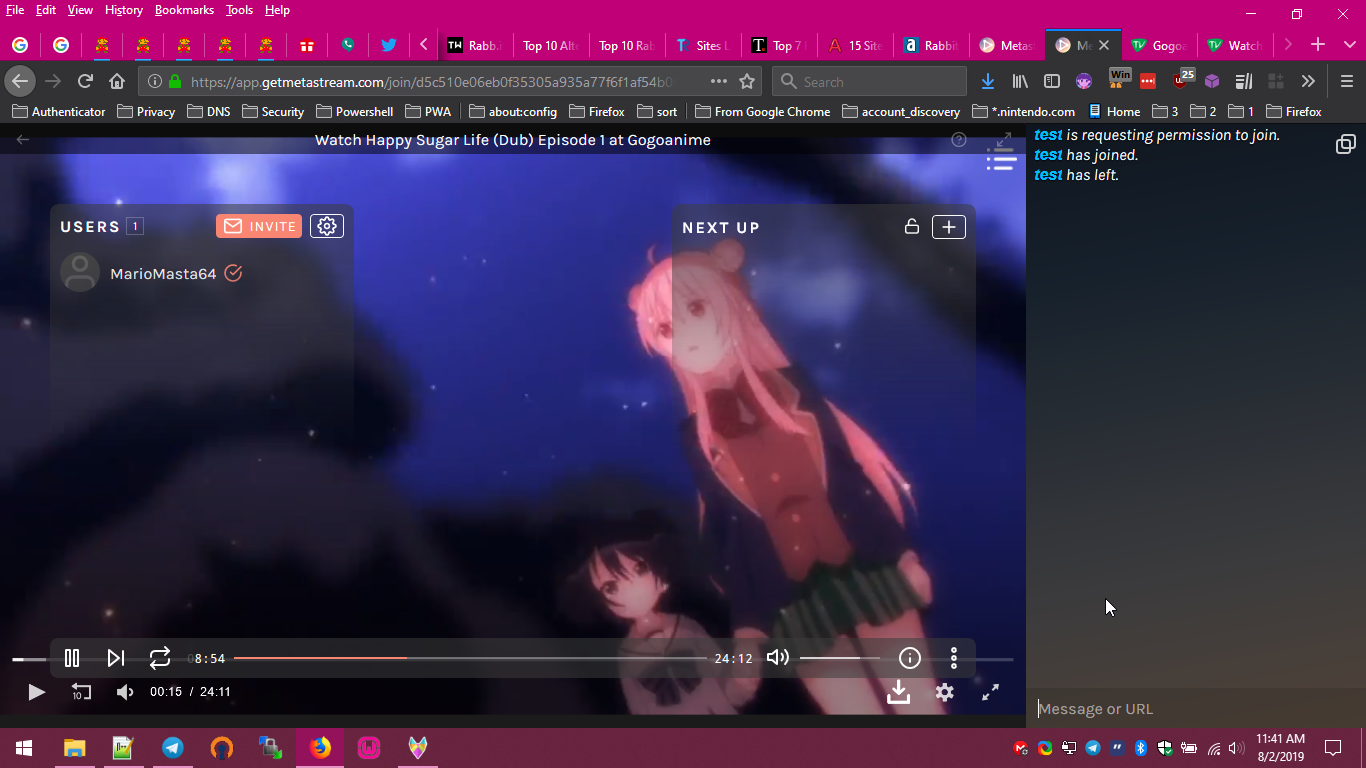This screenshot has height=768, width=1366.
Task: Seek along the red Metastream timeline bar
Action: (470, 658)
